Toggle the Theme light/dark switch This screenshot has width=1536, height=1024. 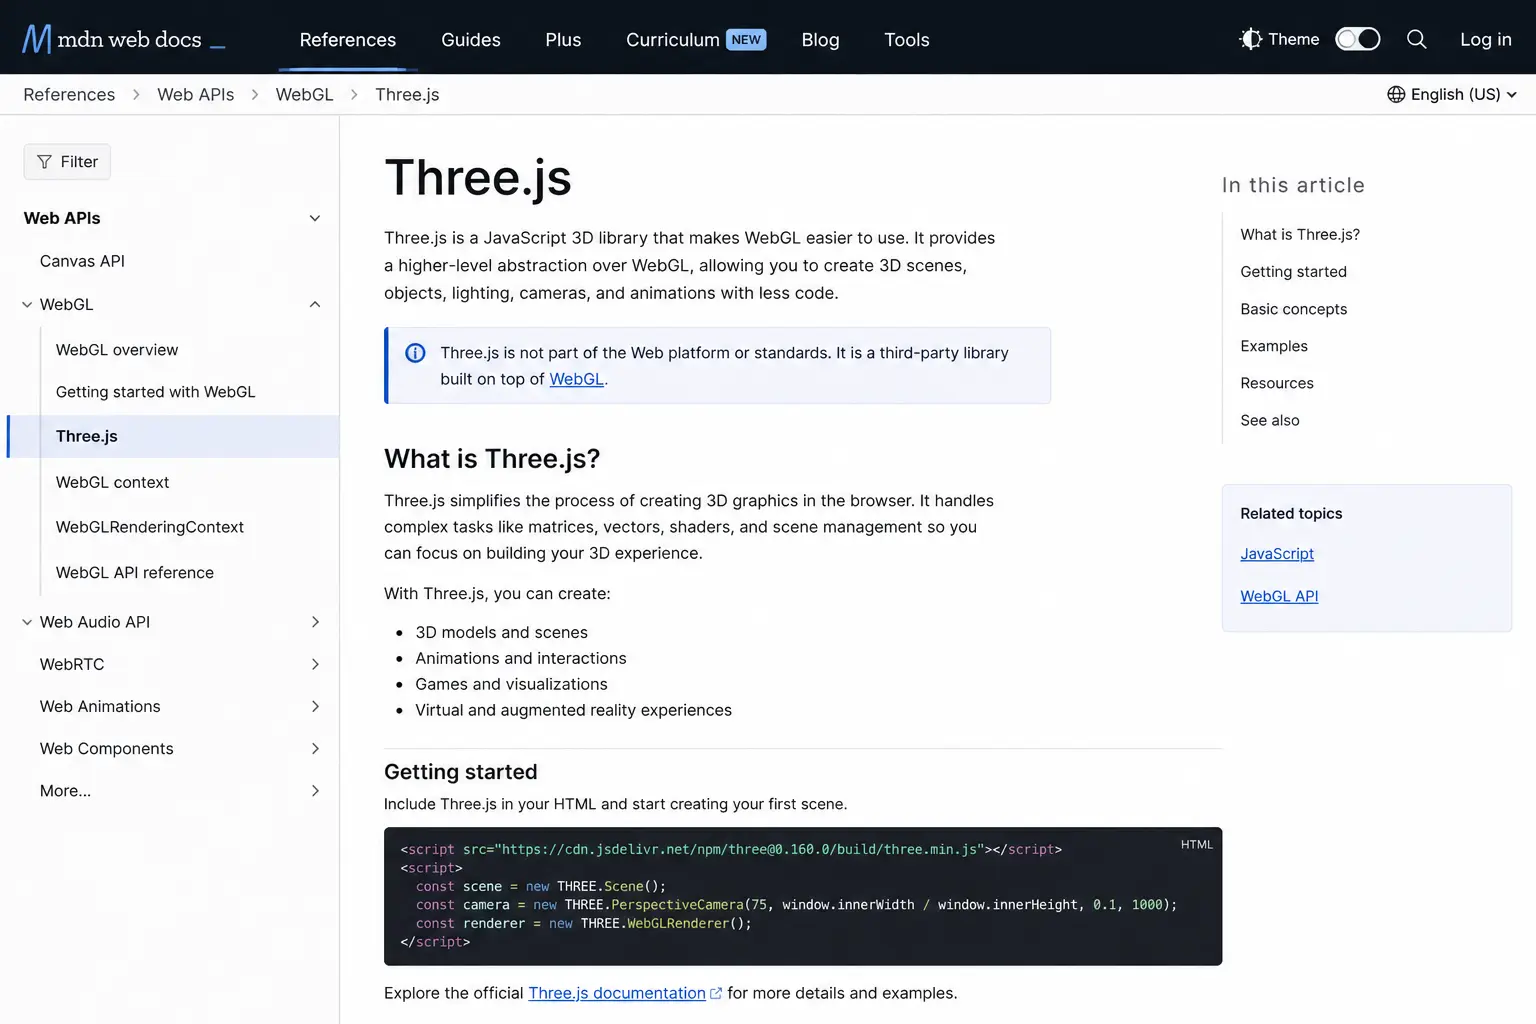pyautogui.click(x=1358, y=39)
